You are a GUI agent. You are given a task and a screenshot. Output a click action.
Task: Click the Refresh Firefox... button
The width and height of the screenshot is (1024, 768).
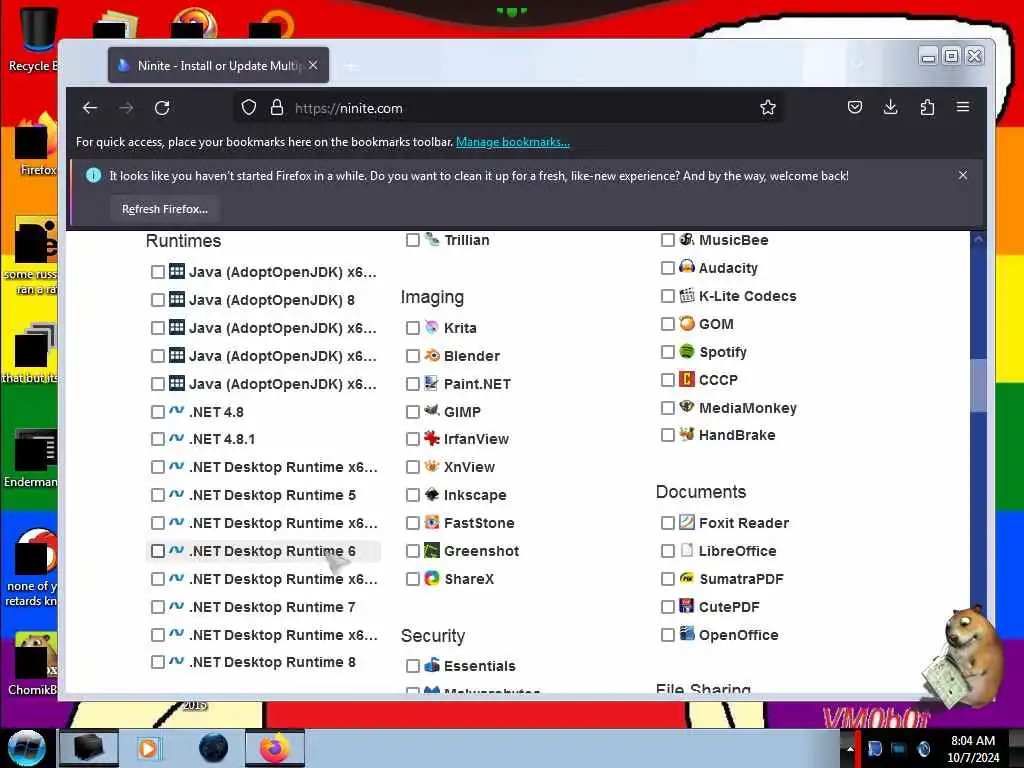pyautogui.click(x=165, y=209)
